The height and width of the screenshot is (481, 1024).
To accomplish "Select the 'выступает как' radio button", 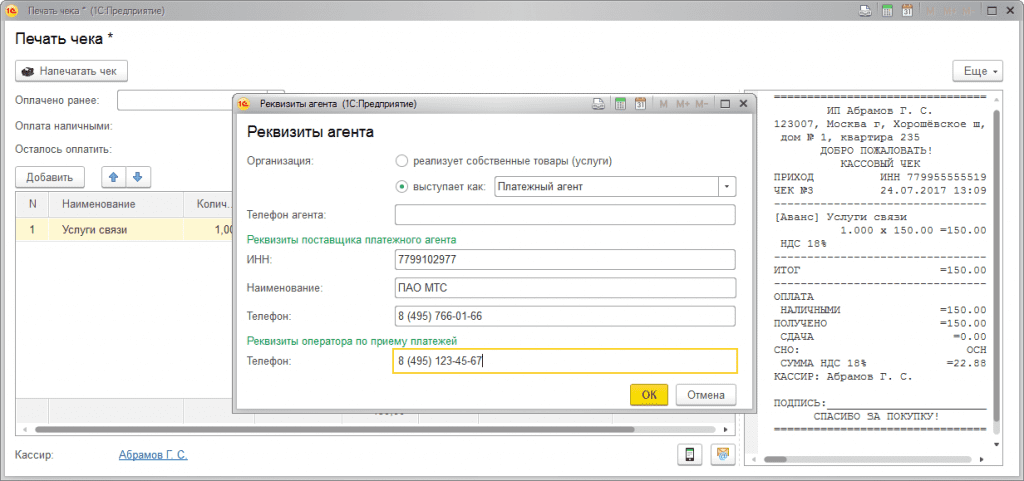I will coord(402,186).
